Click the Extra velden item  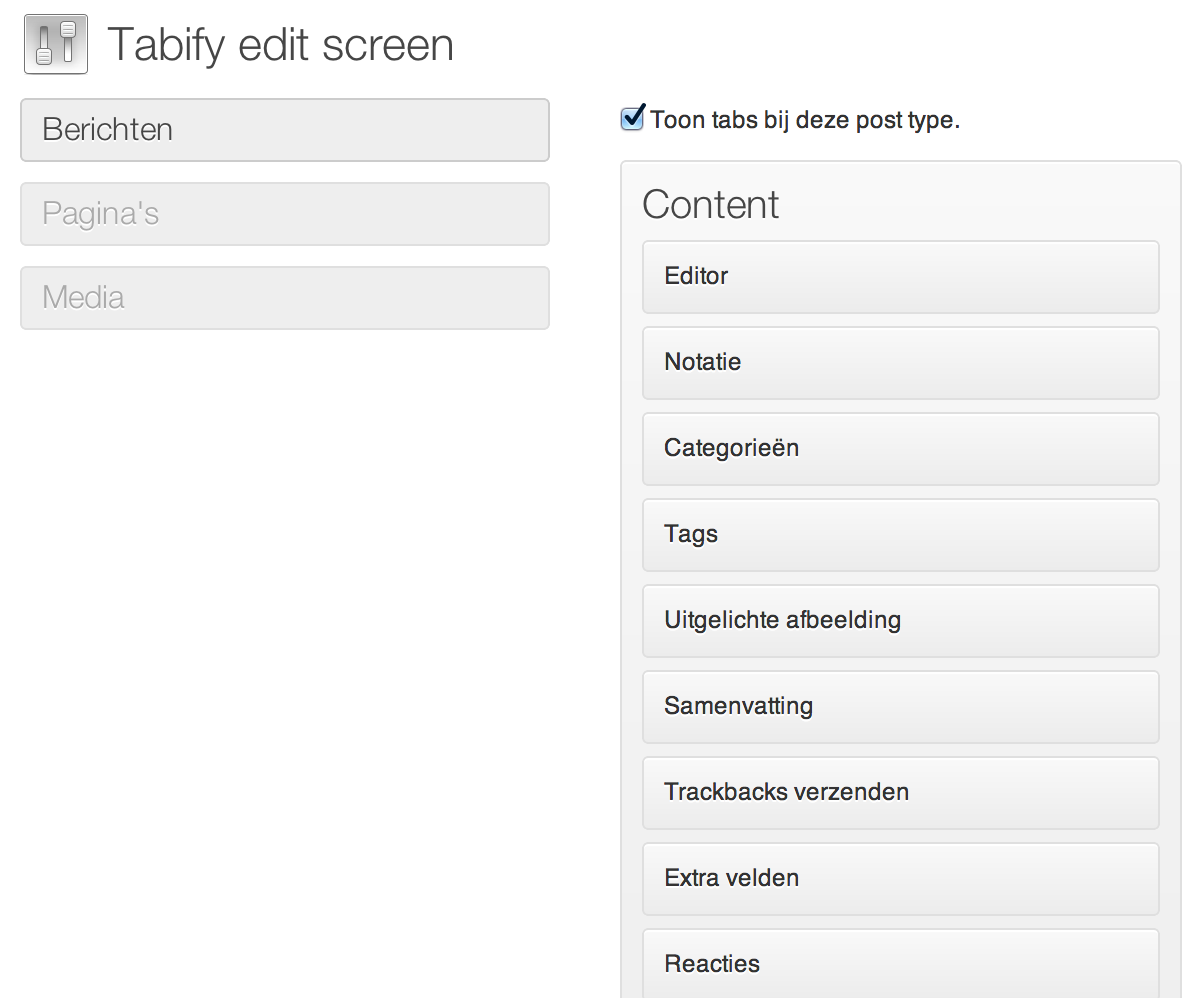pos(900,879)
